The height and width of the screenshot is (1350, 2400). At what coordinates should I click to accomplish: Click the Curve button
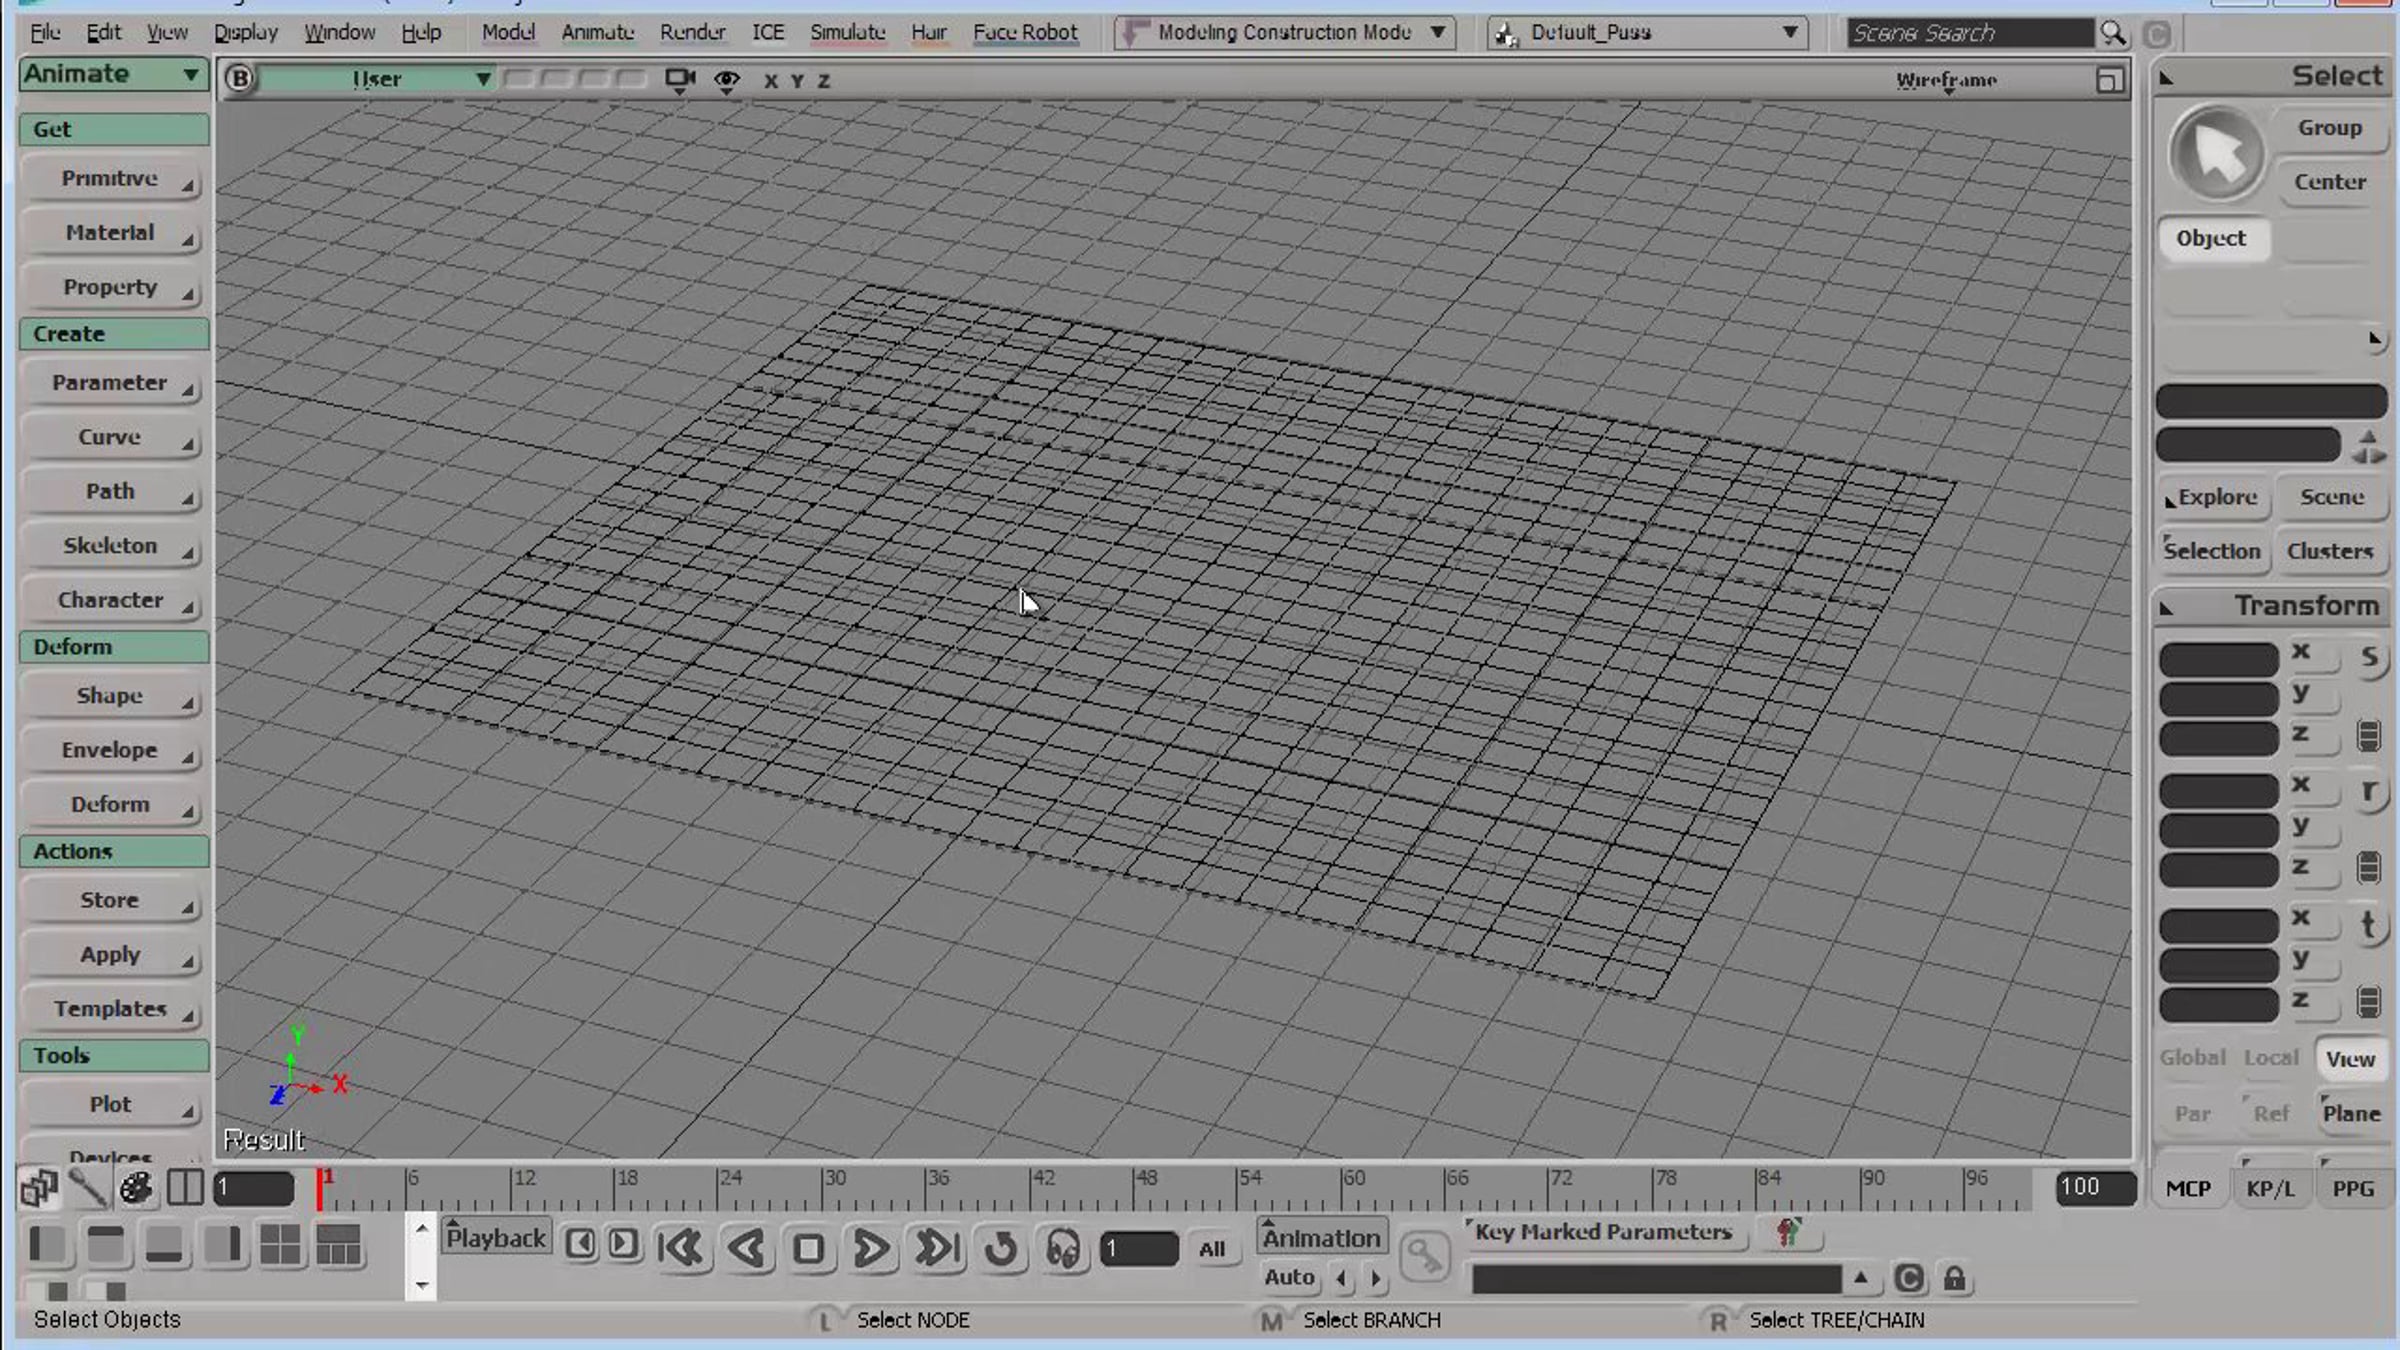(x=112, y=438)
